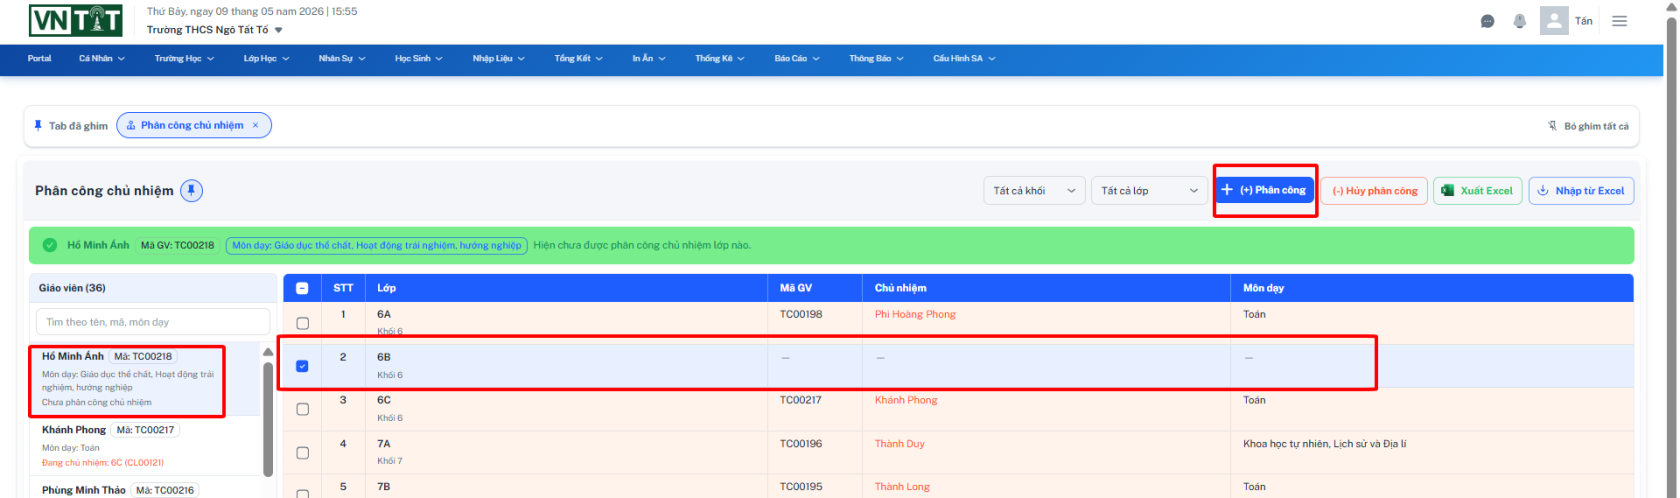Open the Thống Kê menu

tap(720, 58)
